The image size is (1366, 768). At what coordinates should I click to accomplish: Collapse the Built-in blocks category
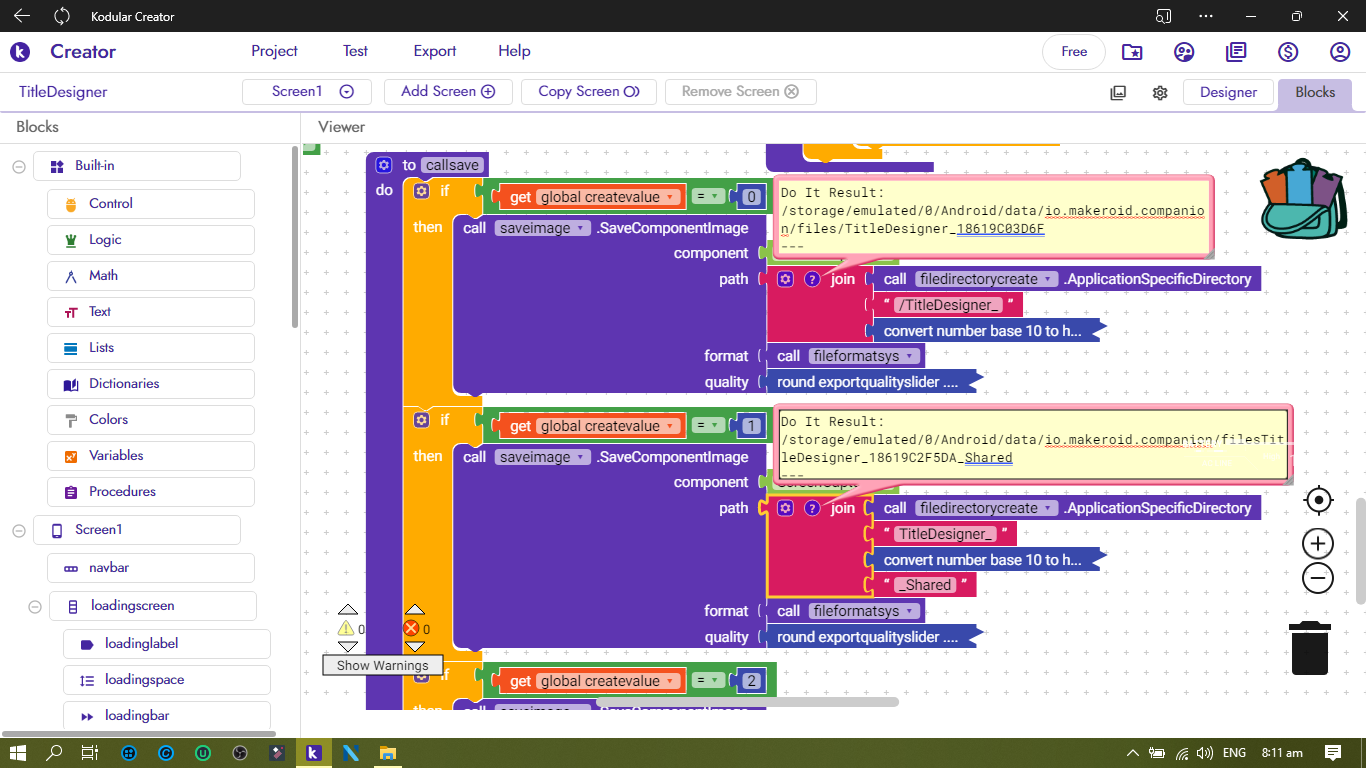point(18,166)
